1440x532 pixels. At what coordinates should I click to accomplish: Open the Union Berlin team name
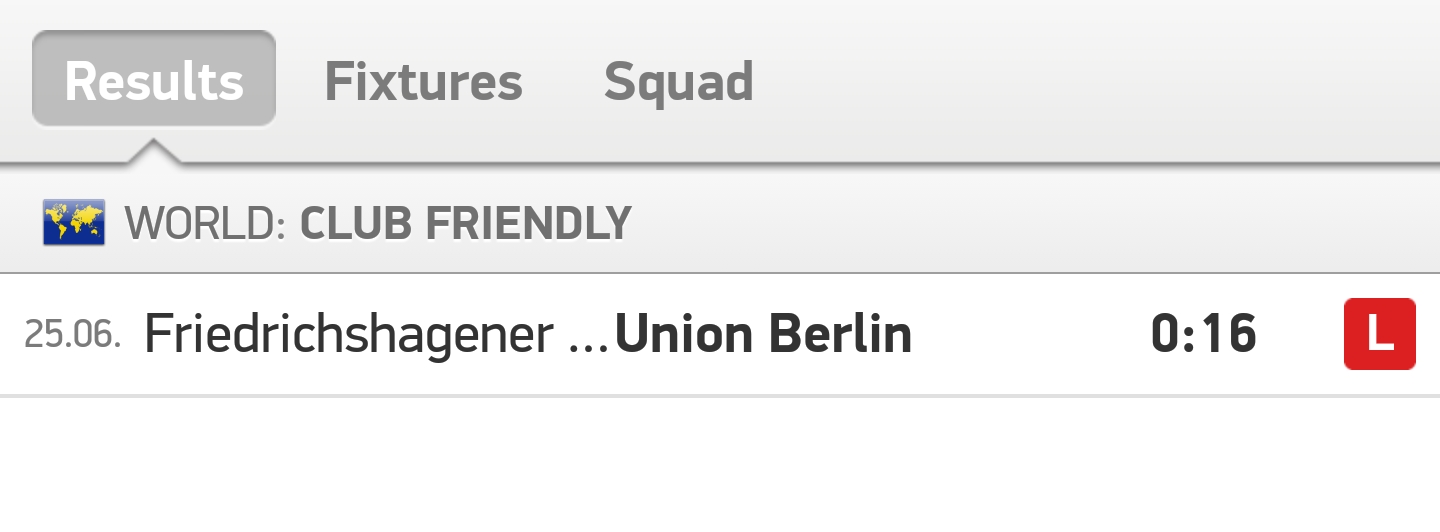[763, 334]
